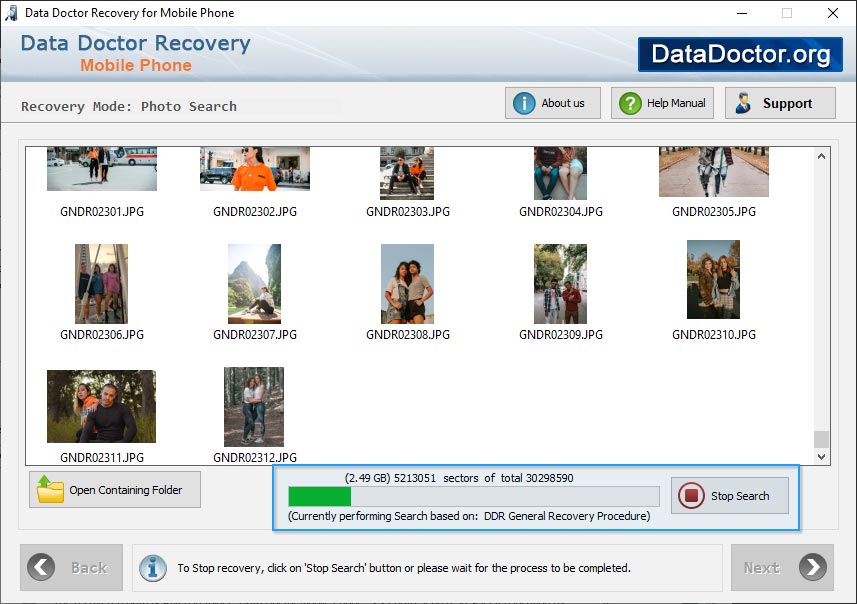Click the file name GNDR02301.JPG
The image size is (857, 604).
click(x=102, y=212)
